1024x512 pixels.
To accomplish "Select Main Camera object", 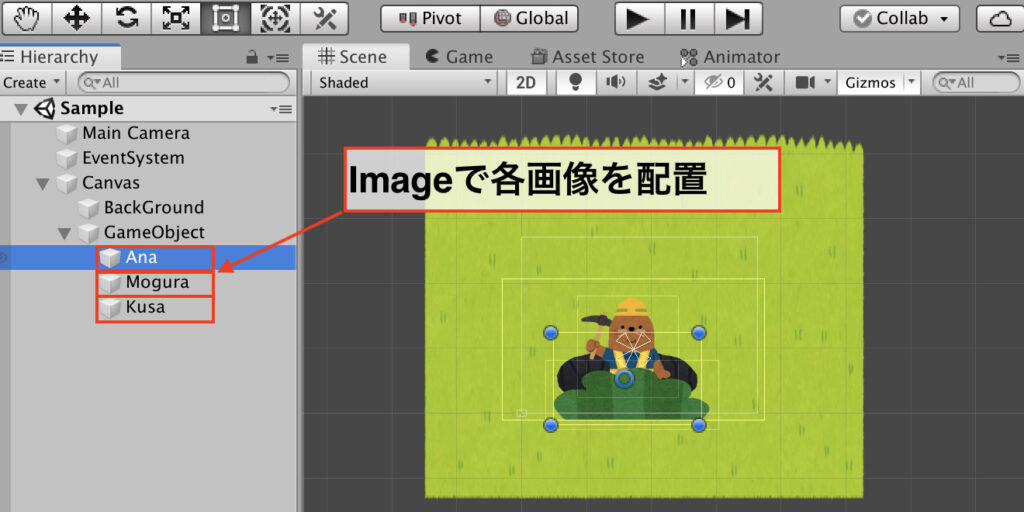I will [x=136, y=133].
